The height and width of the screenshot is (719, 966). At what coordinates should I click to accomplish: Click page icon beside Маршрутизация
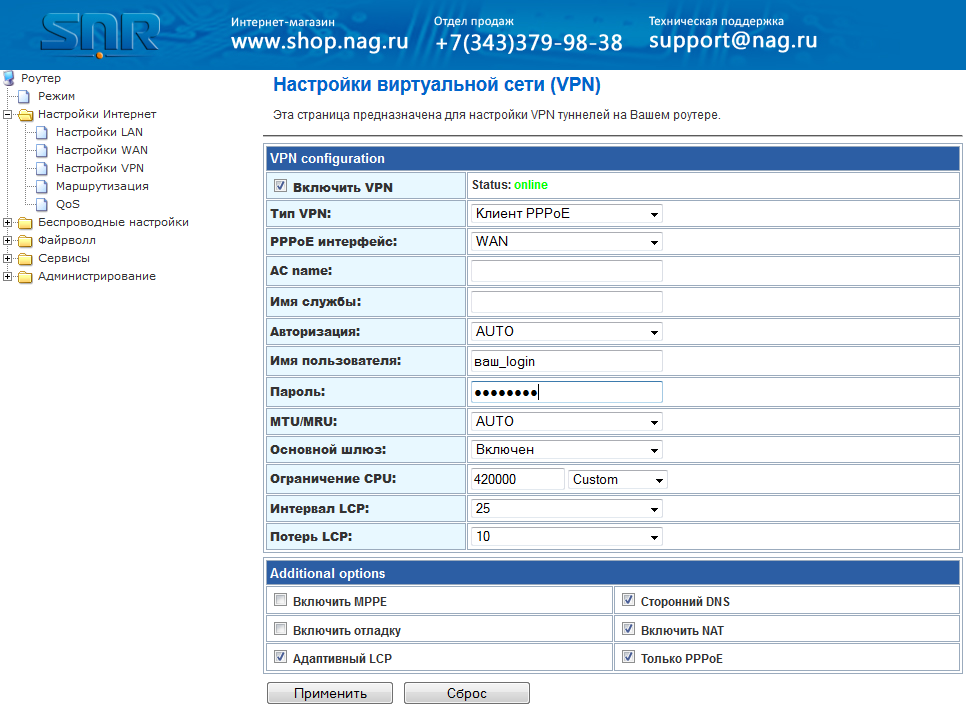click(42, 186)
